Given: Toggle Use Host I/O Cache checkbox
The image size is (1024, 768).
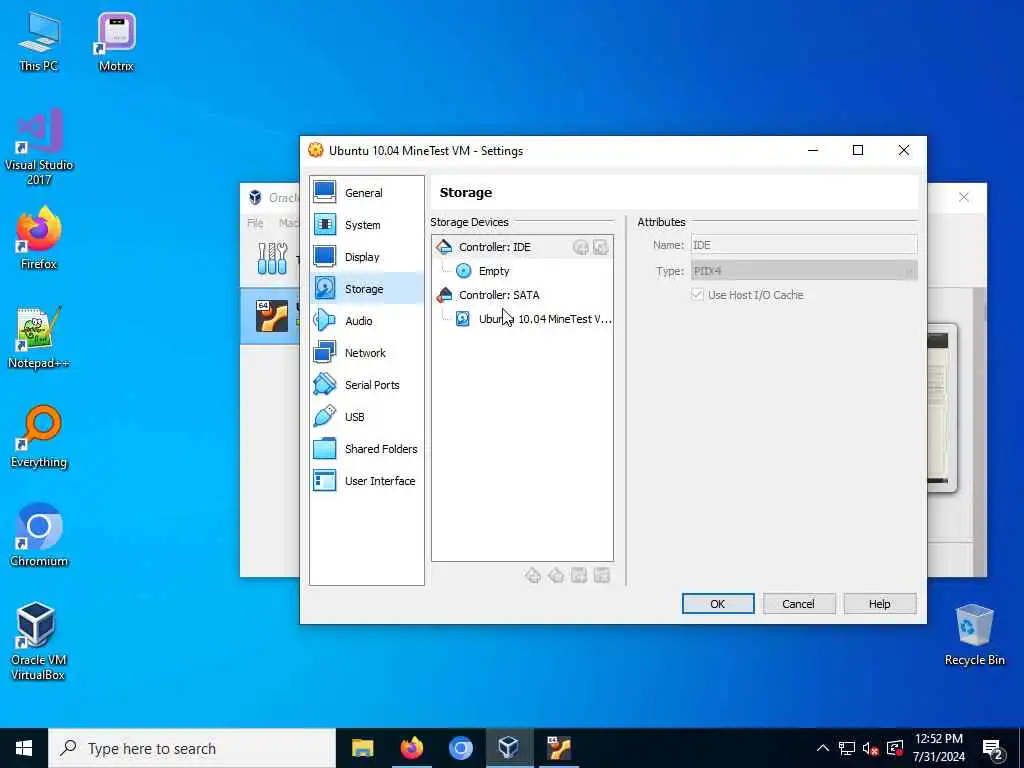Looking at the screenshot, I should (697, 295).
